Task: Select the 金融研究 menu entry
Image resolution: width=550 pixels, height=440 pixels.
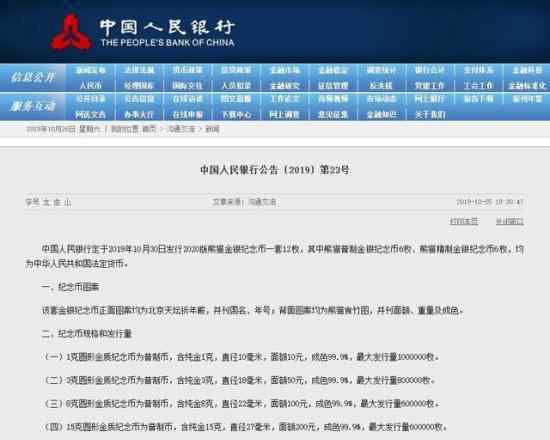Action: [x=284, y=85]
